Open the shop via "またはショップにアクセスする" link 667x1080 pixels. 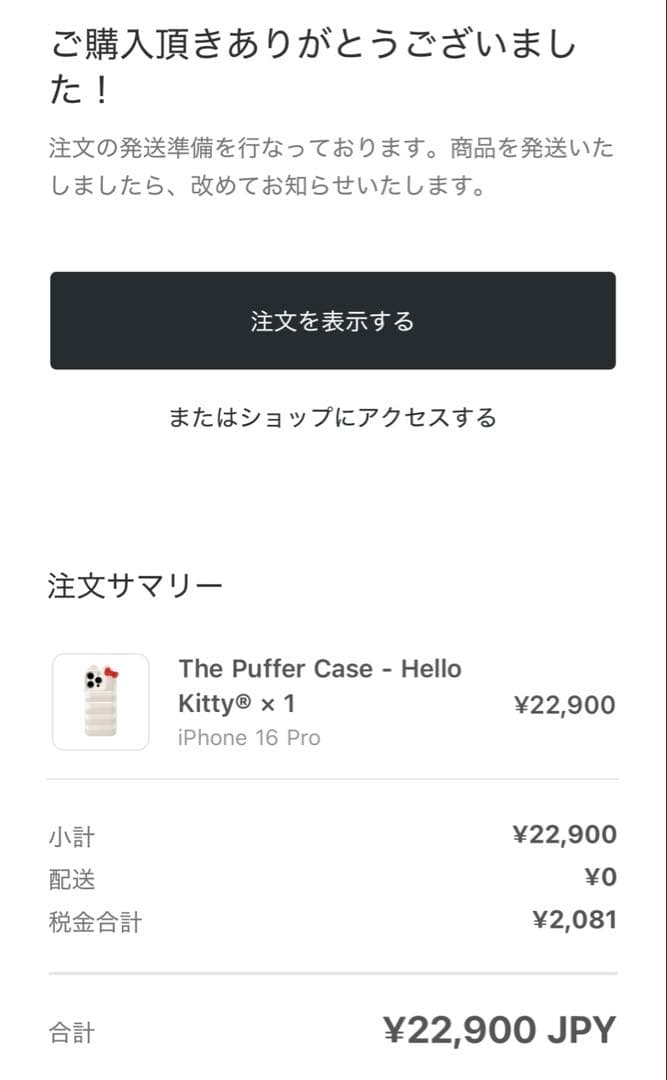[333, 418]
